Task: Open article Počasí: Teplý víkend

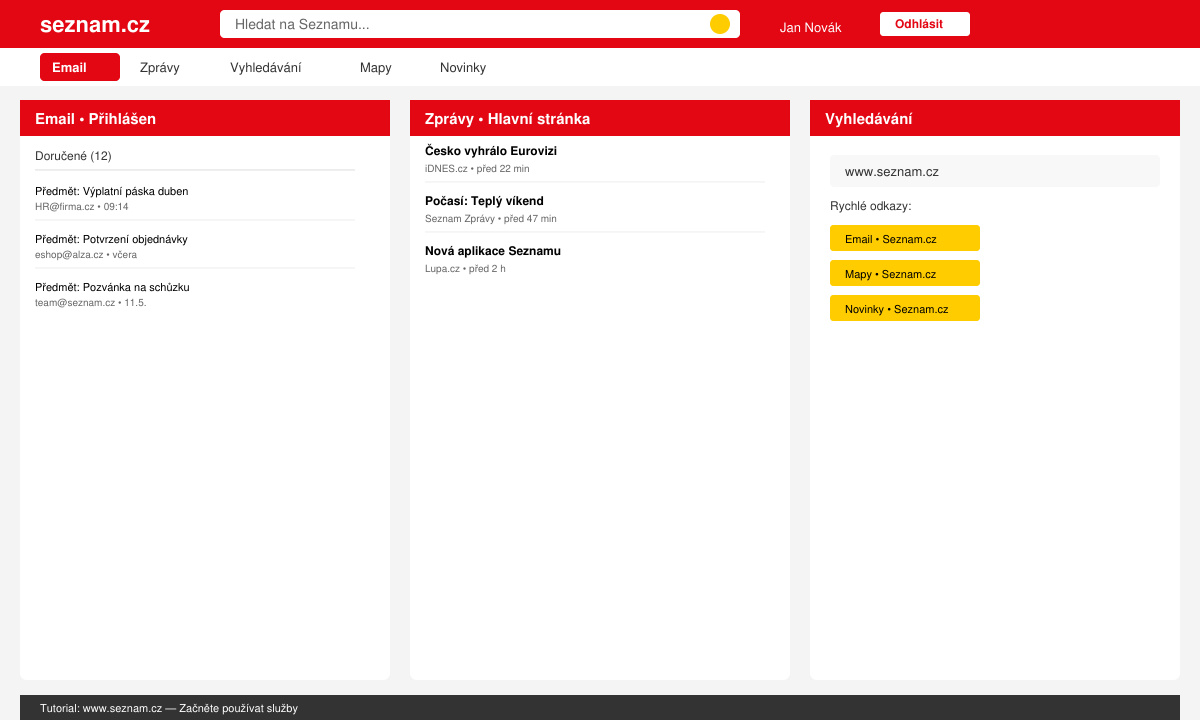Action: point(484,201)
